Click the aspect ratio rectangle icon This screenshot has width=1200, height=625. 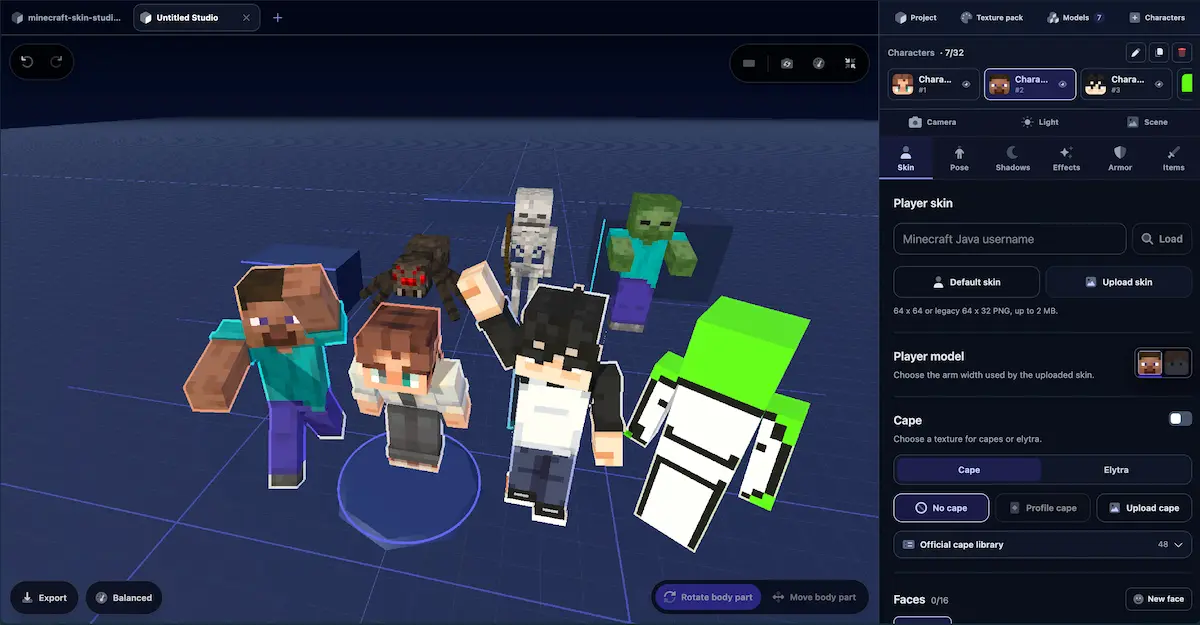pyautogui.click(x=749, y=63)
